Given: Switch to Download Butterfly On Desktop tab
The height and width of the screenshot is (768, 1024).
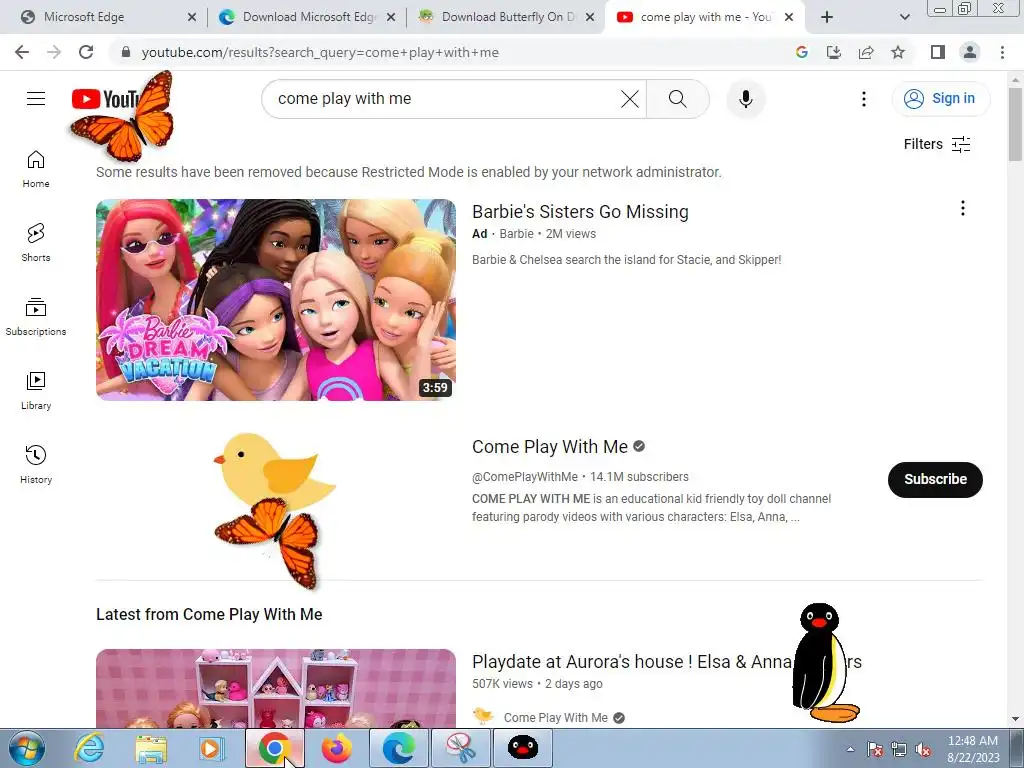Looking at the screenshot, I should pyautogui.click(x=506, y=17).
